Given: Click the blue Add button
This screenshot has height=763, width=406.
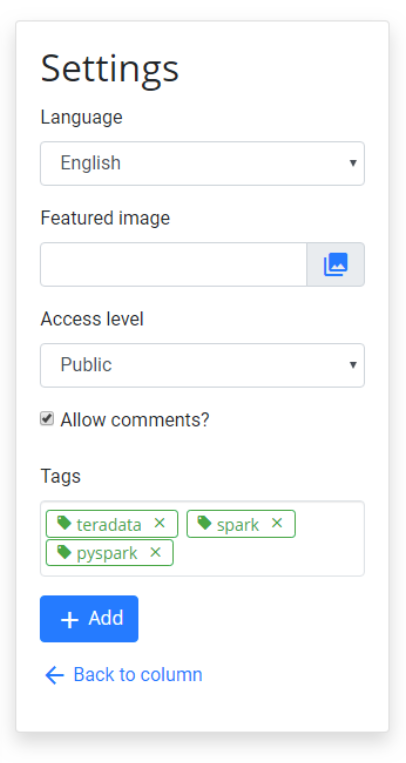Looking at the screenshot, I should click(89, 619).
